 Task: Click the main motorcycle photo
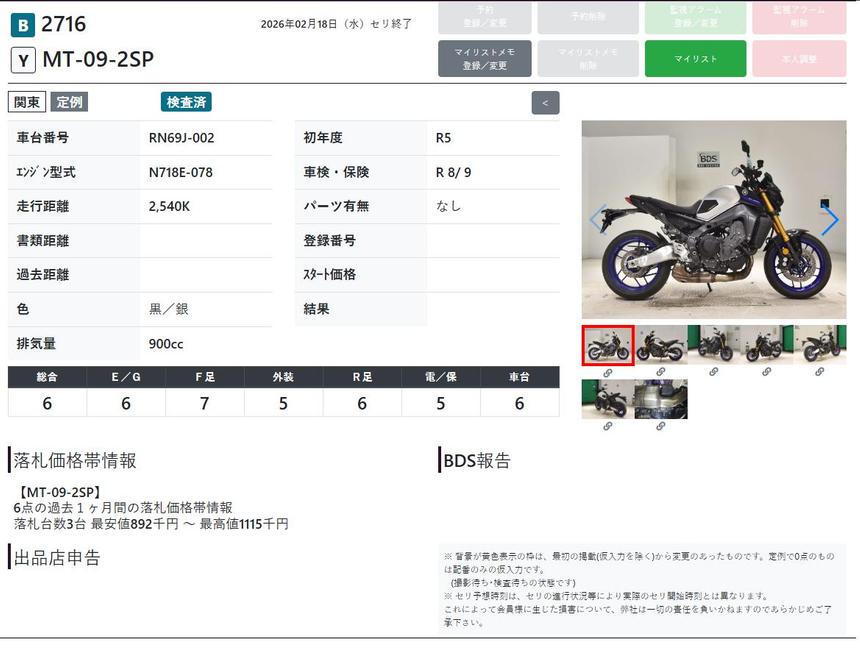[713, 220]
